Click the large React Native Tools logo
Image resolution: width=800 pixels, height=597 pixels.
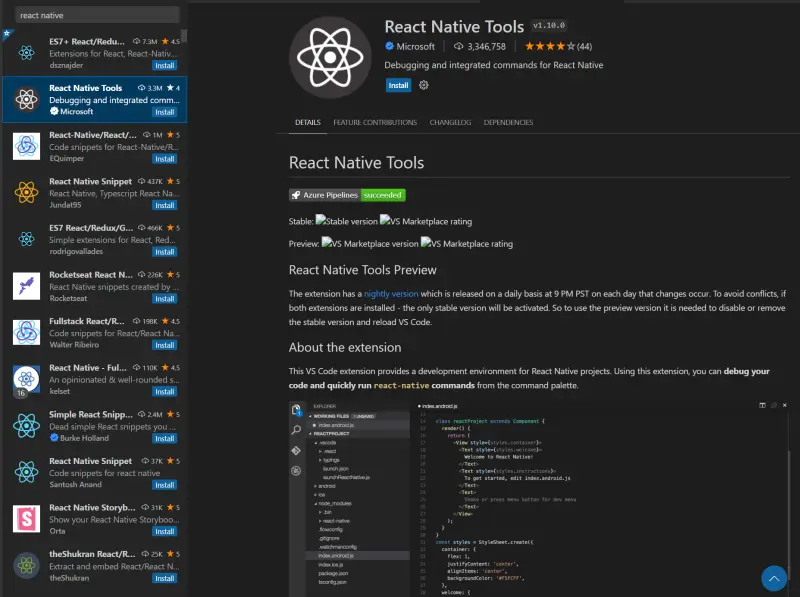point(330,59)
